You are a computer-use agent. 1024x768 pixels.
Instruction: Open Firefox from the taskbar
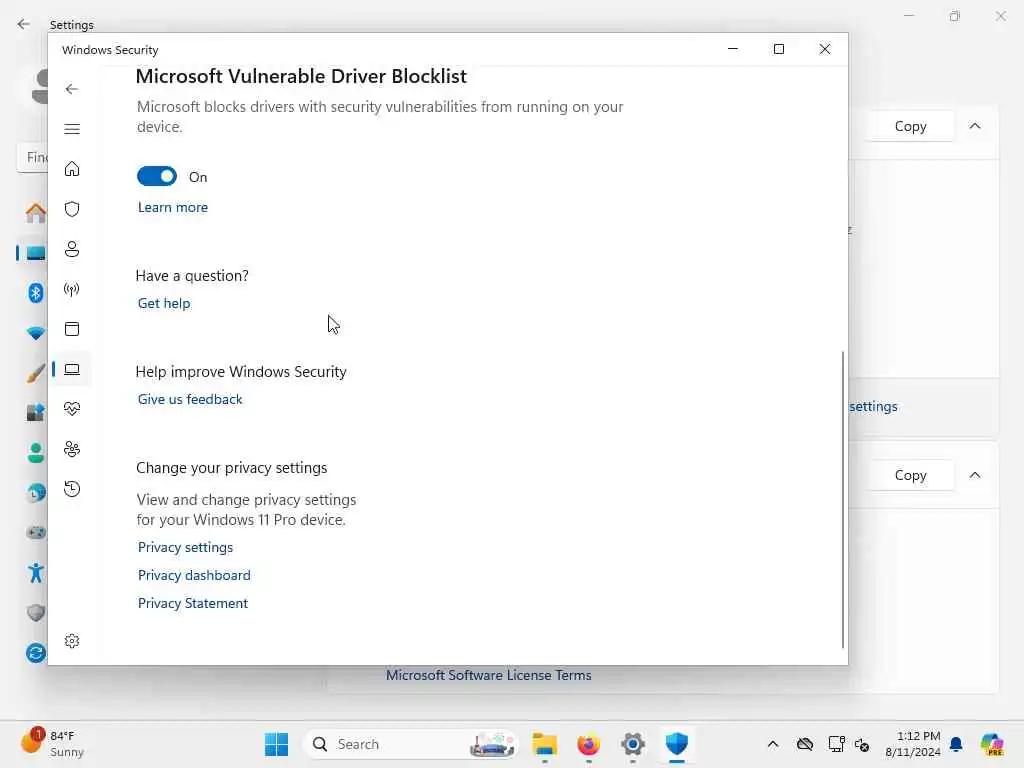[x=588, y=744]
